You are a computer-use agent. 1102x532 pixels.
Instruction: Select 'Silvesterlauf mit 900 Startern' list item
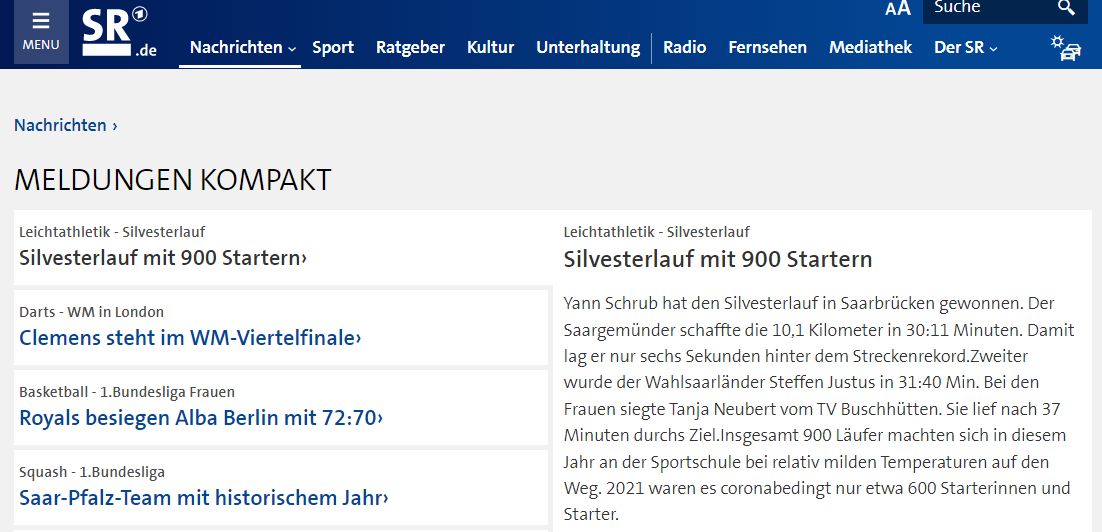tap(280, 247)
